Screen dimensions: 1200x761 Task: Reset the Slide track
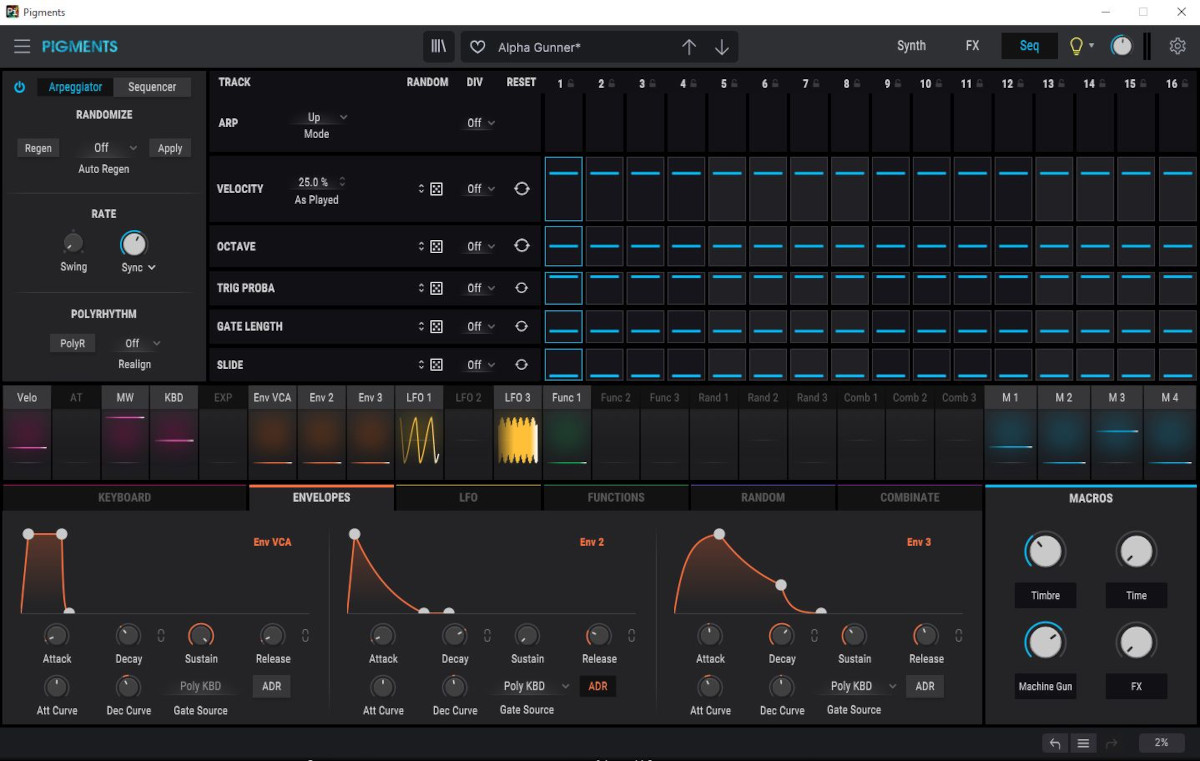pos(521,365)
